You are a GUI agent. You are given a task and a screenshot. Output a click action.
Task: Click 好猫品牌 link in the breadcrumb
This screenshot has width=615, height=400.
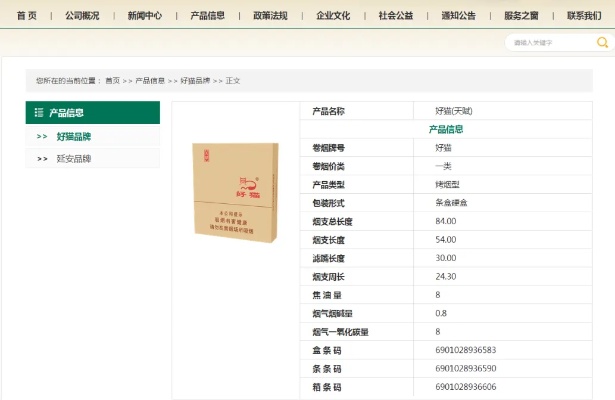(195, 81)
